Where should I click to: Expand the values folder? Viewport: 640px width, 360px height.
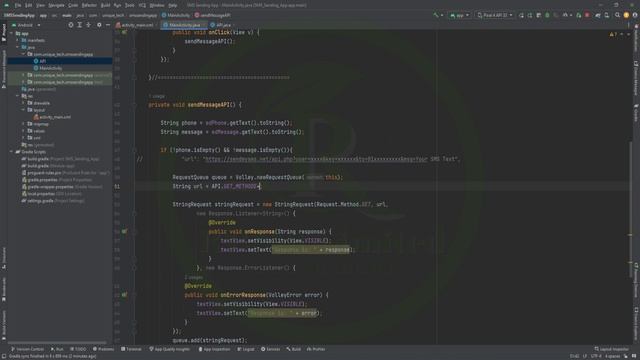[x=23, y=131]
